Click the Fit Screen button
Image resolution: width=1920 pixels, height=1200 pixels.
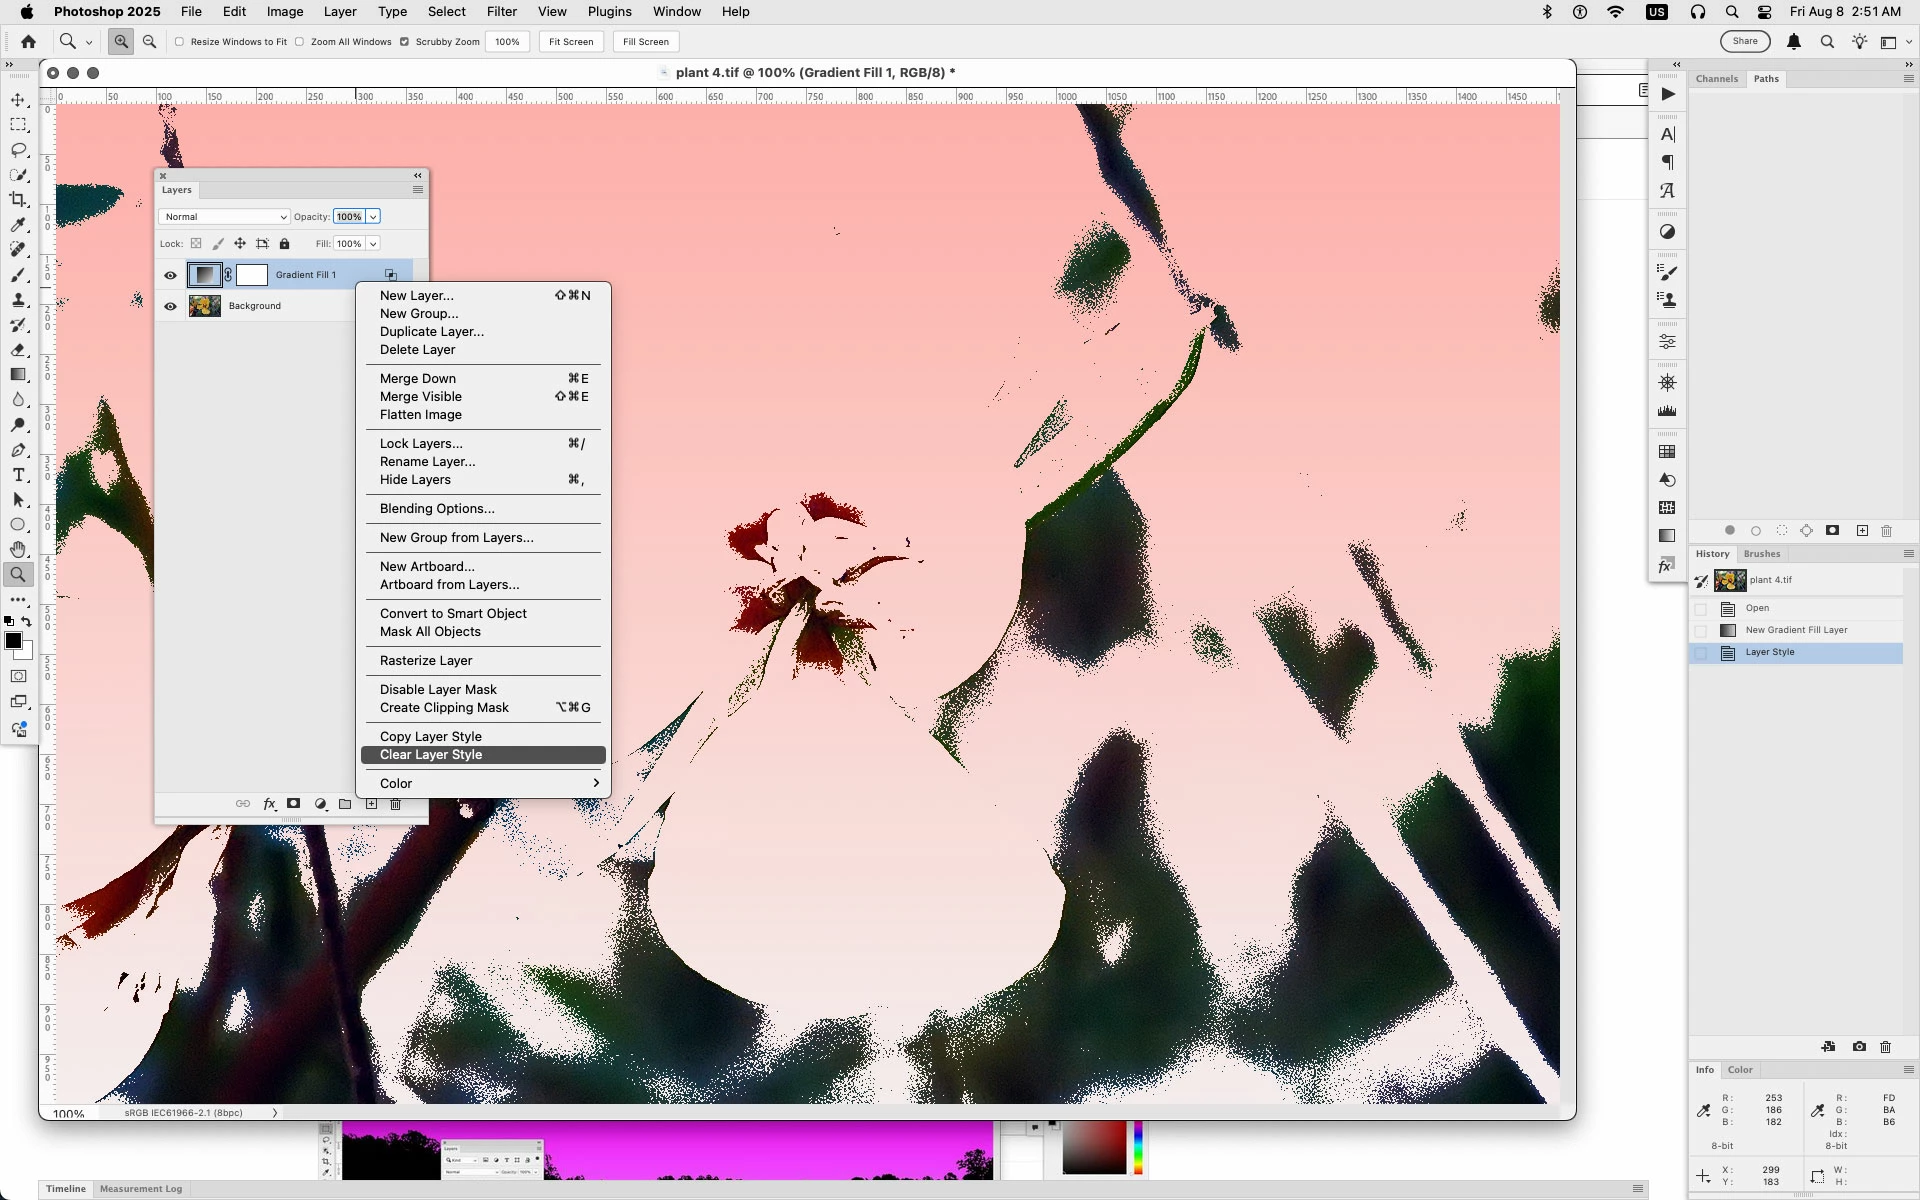pos(571,42)
